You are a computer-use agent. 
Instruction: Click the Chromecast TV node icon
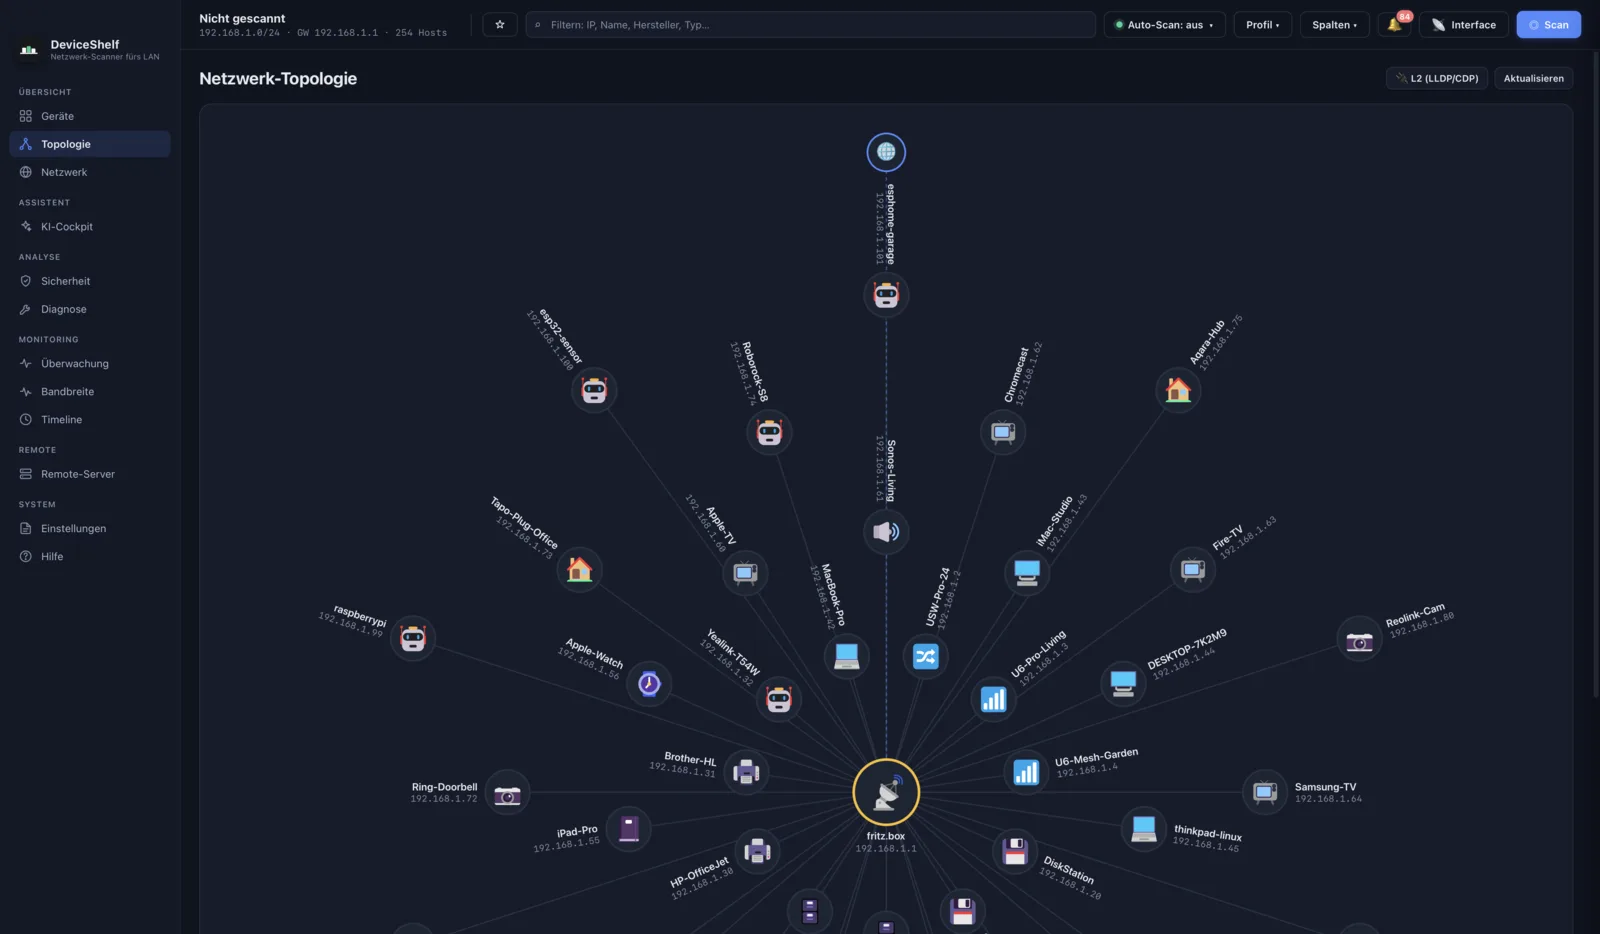tap(1003, 432)
